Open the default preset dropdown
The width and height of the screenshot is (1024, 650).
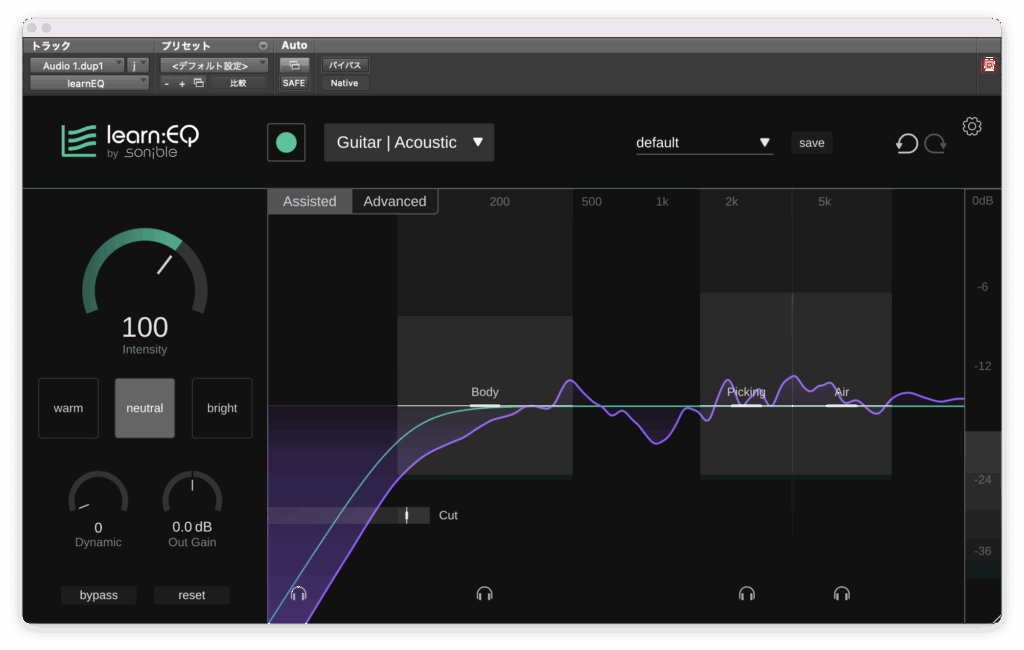point(704,142)
